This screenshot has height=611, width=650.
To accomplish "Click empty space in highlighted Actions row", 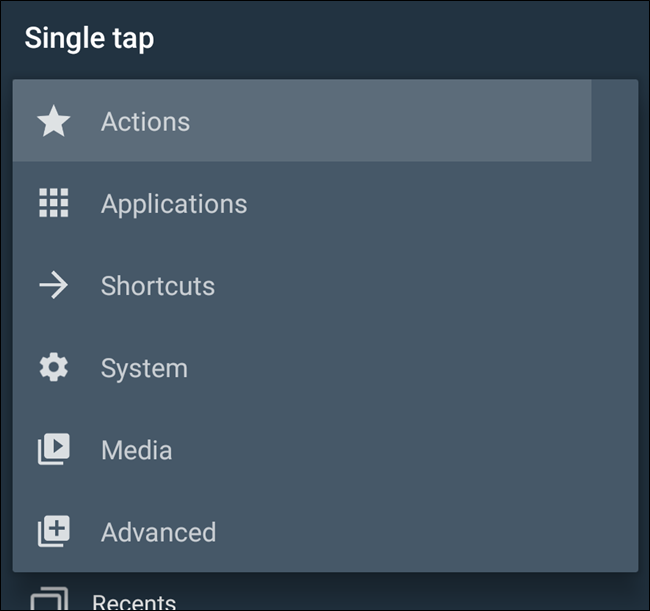I will [400, 122].
